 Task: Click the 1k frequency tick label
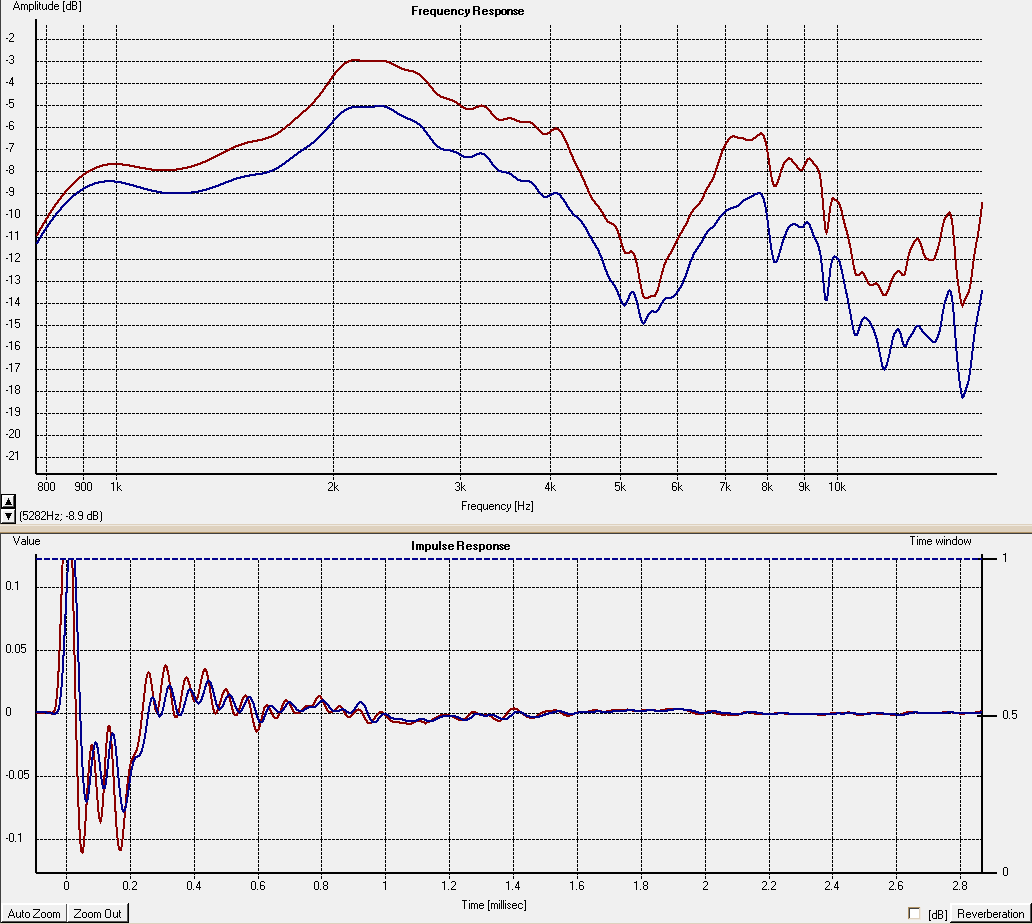pos(116,487)
